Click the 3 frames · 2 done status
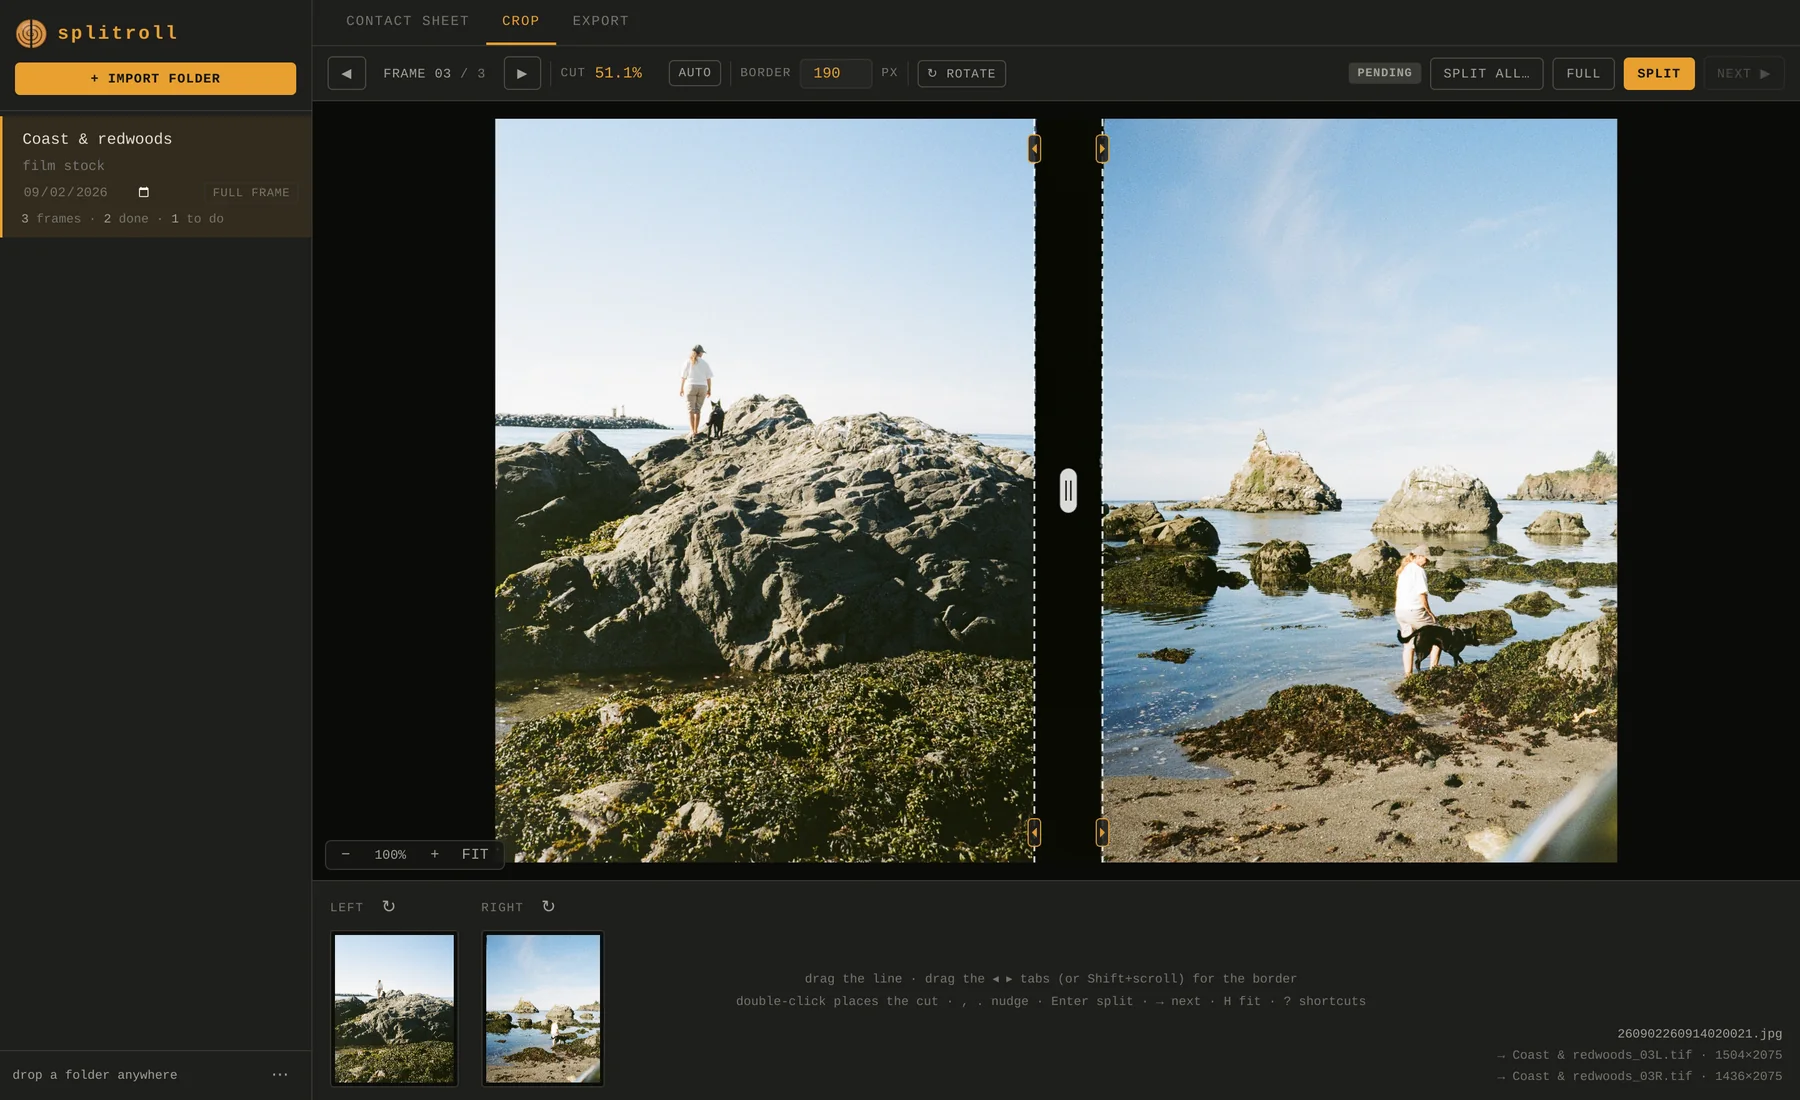Image resolution: width=1800 pixels, height=1100 pixels. pos(122,219)
